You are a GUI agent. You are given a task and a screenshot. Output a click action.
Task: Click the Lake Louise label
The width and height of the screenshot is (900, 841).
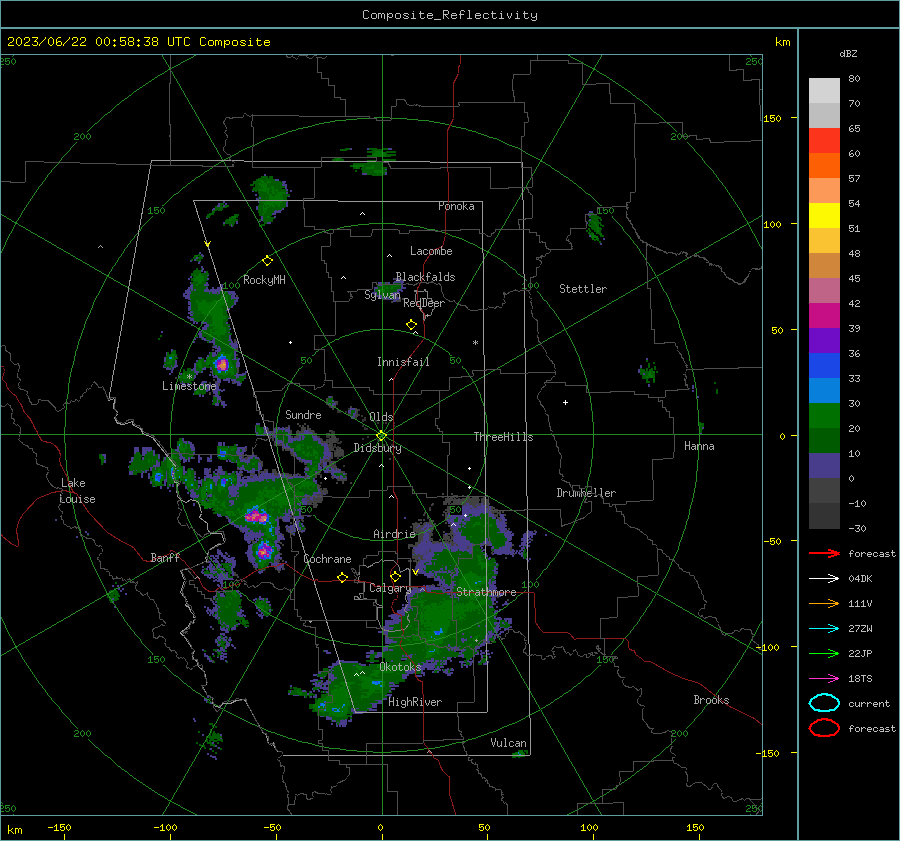point(77,491)
